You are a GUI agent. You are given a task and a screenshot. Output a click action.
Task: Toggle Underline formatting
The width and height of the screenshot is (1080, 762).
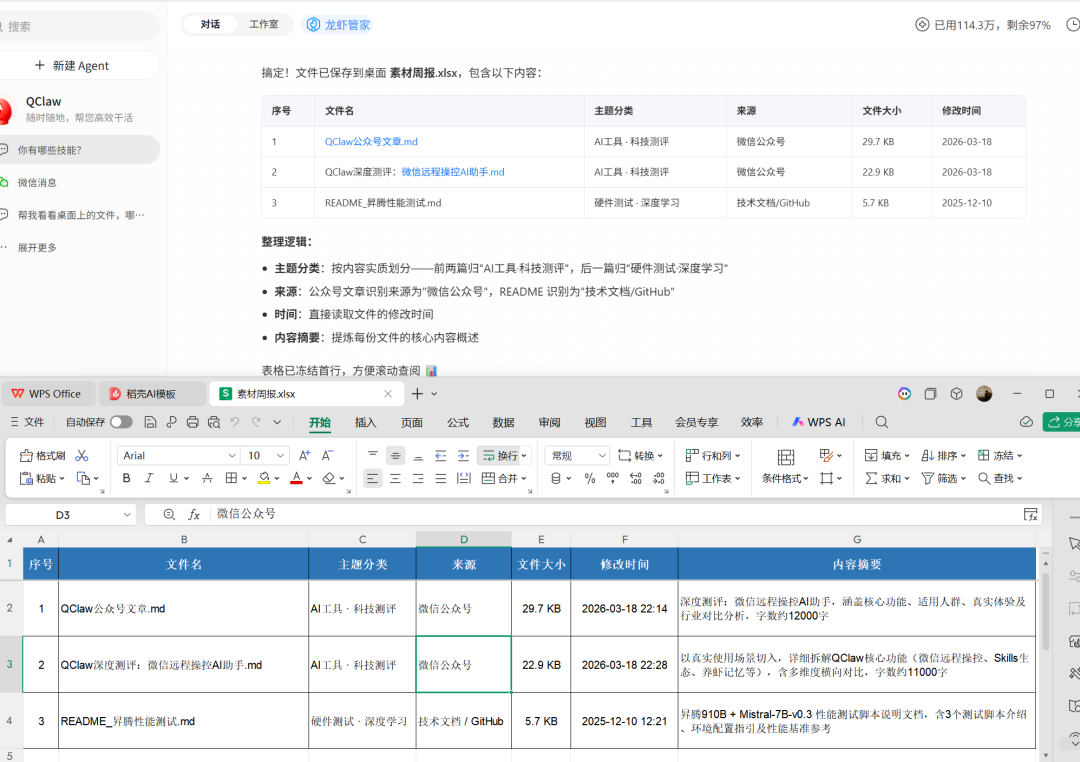pyautogui.click(x=173, y=478)
